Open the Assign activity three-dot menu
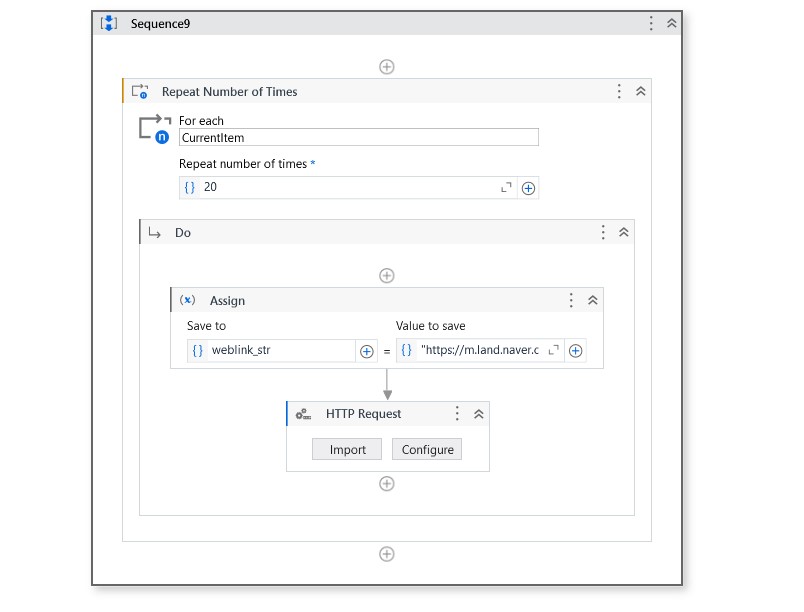 (x=571, y=300)
